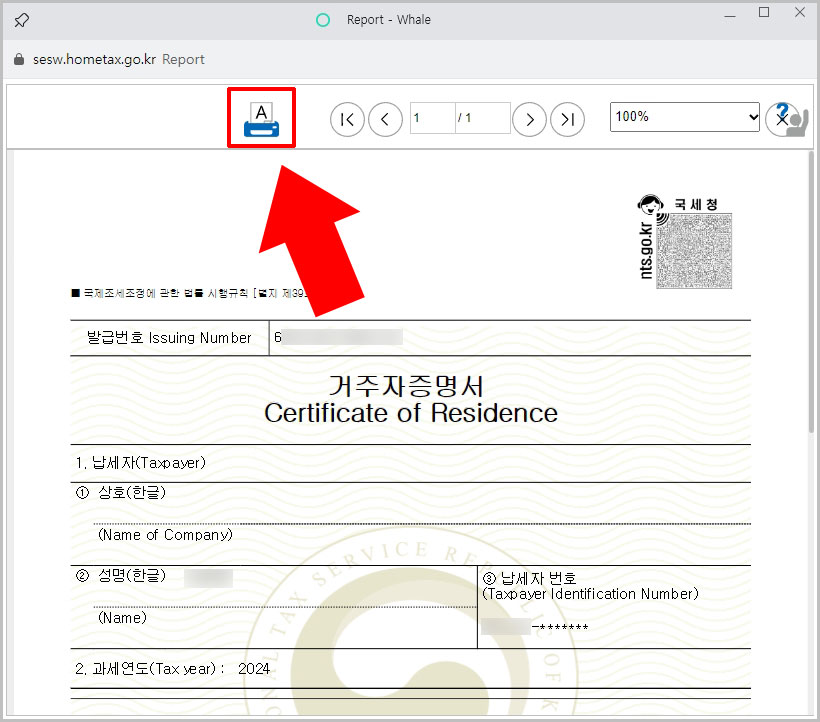
Task: Go to first page of report
Action: (347, 120)
